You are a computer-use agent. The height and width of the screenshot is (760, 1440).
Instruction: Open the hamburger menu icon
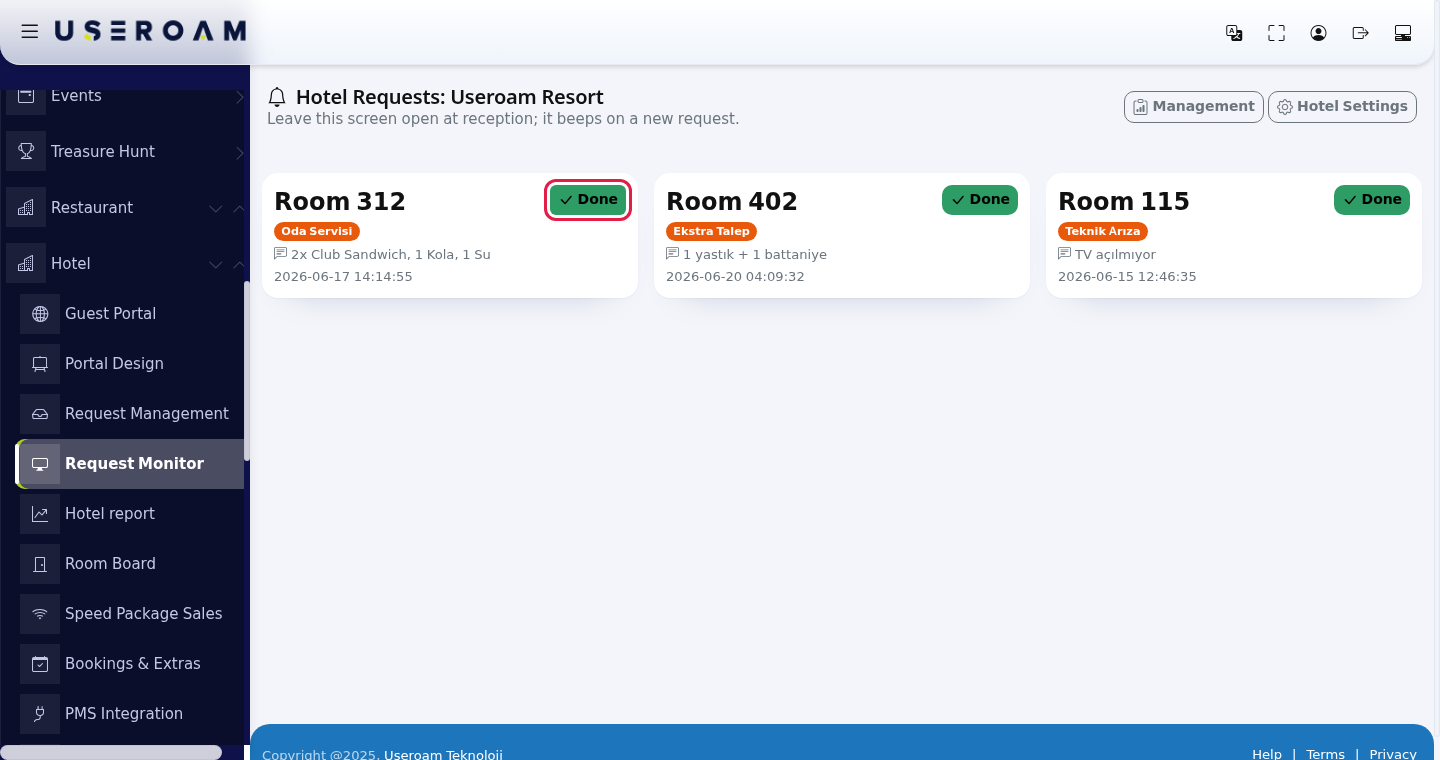point(30,32)
